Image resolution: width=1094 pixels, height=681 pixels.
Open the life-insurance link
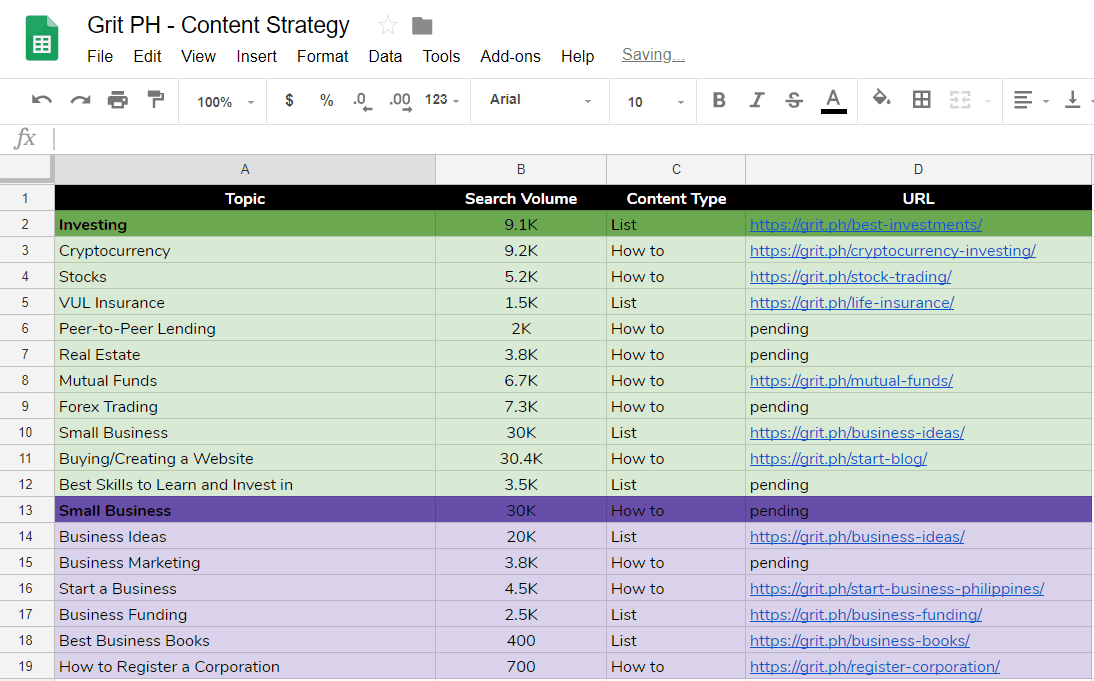852,303
